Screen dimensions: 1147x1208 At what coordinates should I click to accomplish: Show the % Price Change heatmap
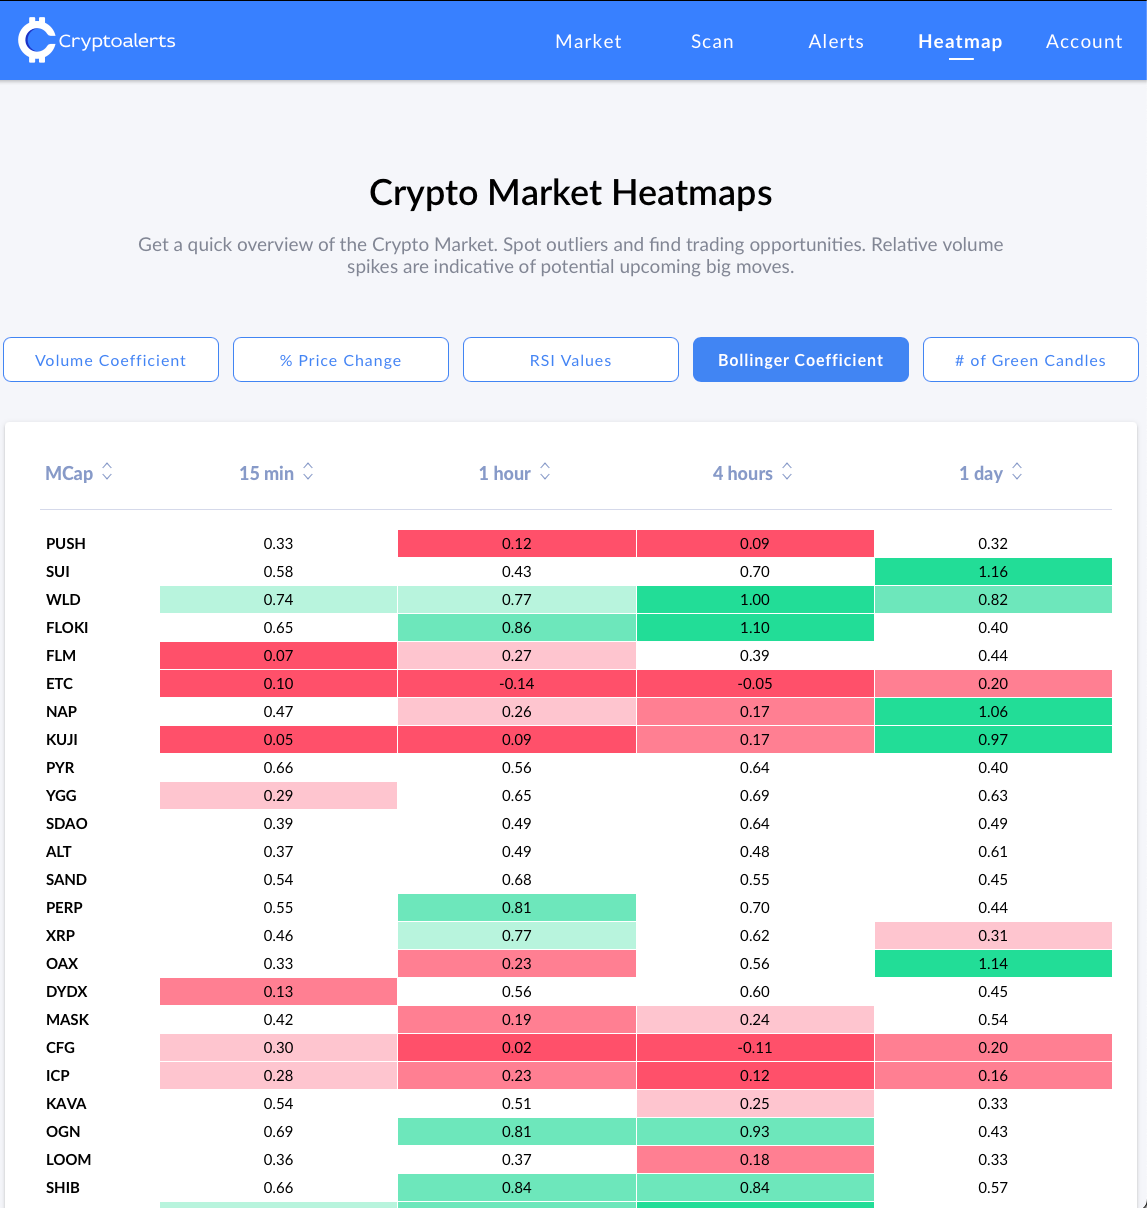tap(341, 360)
